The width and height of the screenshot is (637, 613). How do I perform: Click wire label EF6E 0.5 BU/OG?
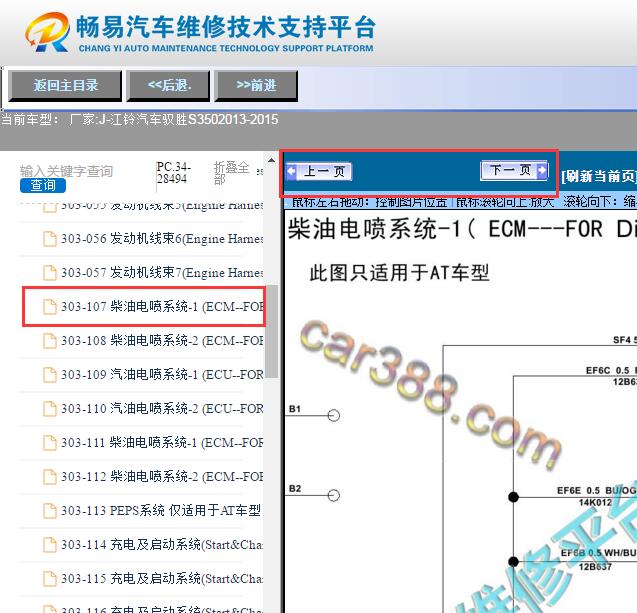(x=596, y=491)
